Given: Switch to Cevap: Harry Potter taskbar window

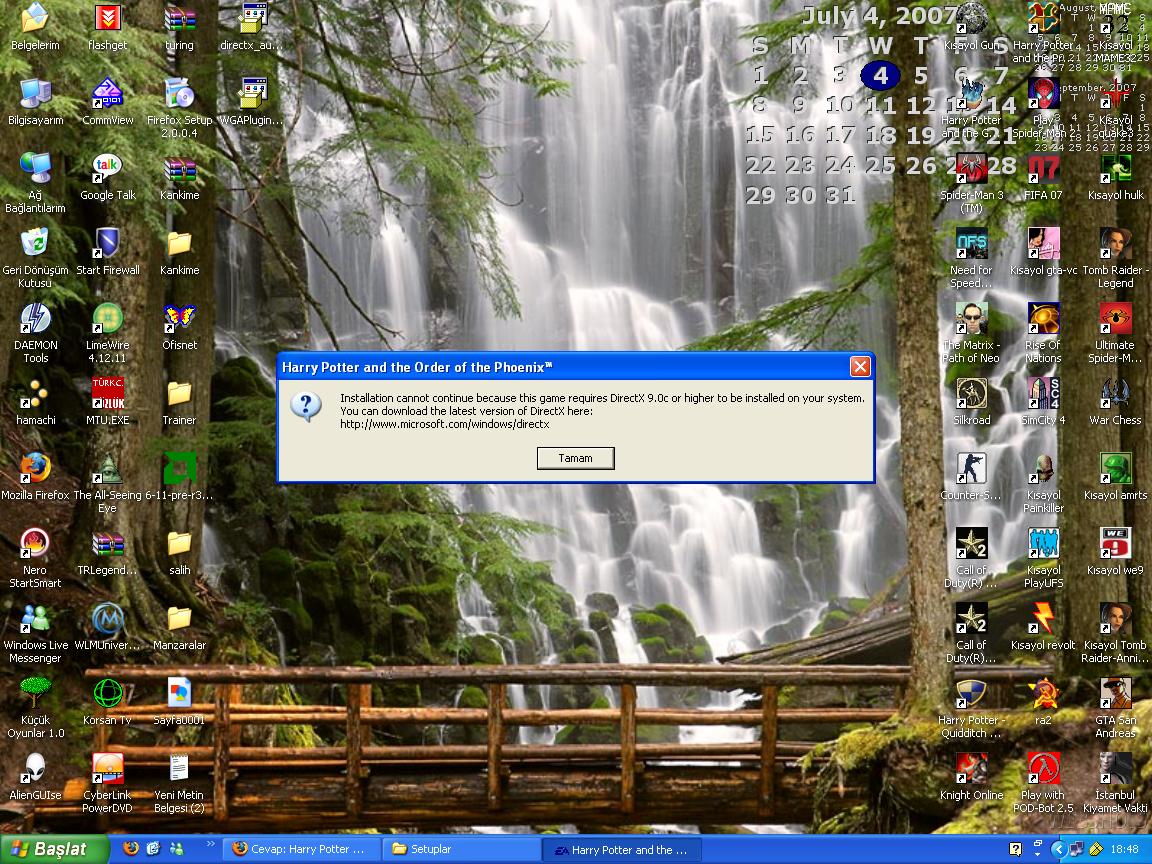Looking at the screenshot, I should (302, 849).
